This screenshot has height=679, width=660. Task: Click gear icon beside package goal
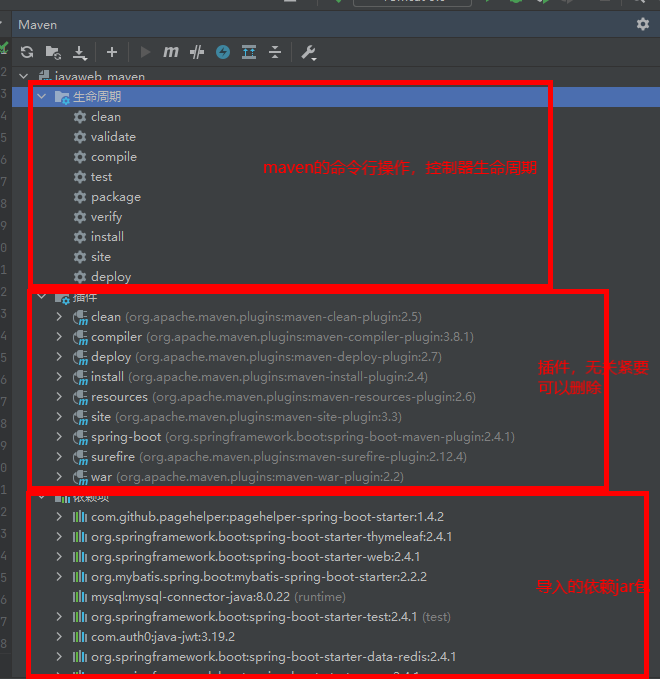tap(80, 197)
